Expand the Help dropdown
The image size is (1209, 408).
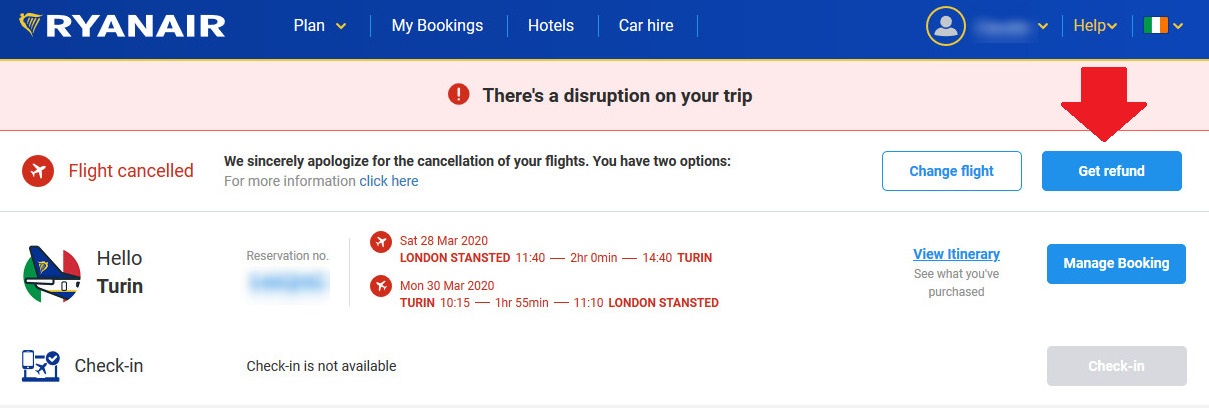(1095, 26)
